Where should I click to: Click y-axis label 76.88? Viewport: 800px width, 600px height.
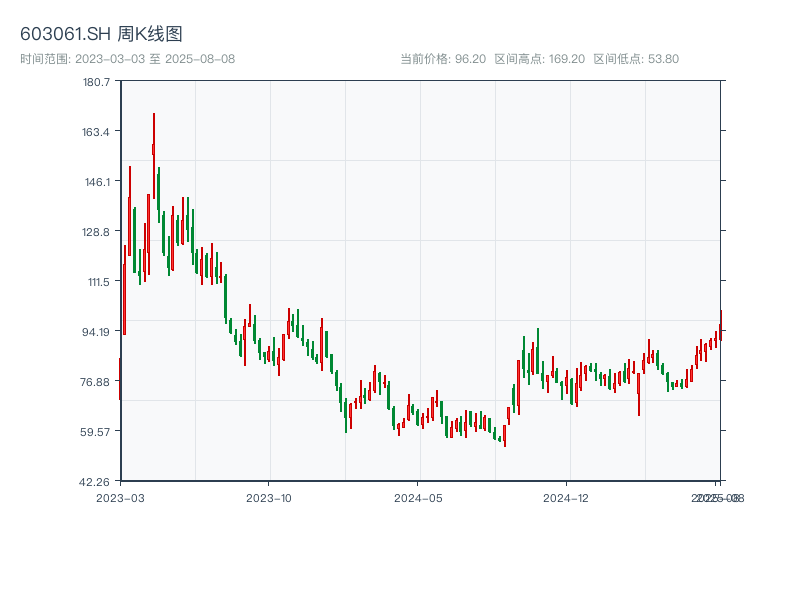[95, 382]
